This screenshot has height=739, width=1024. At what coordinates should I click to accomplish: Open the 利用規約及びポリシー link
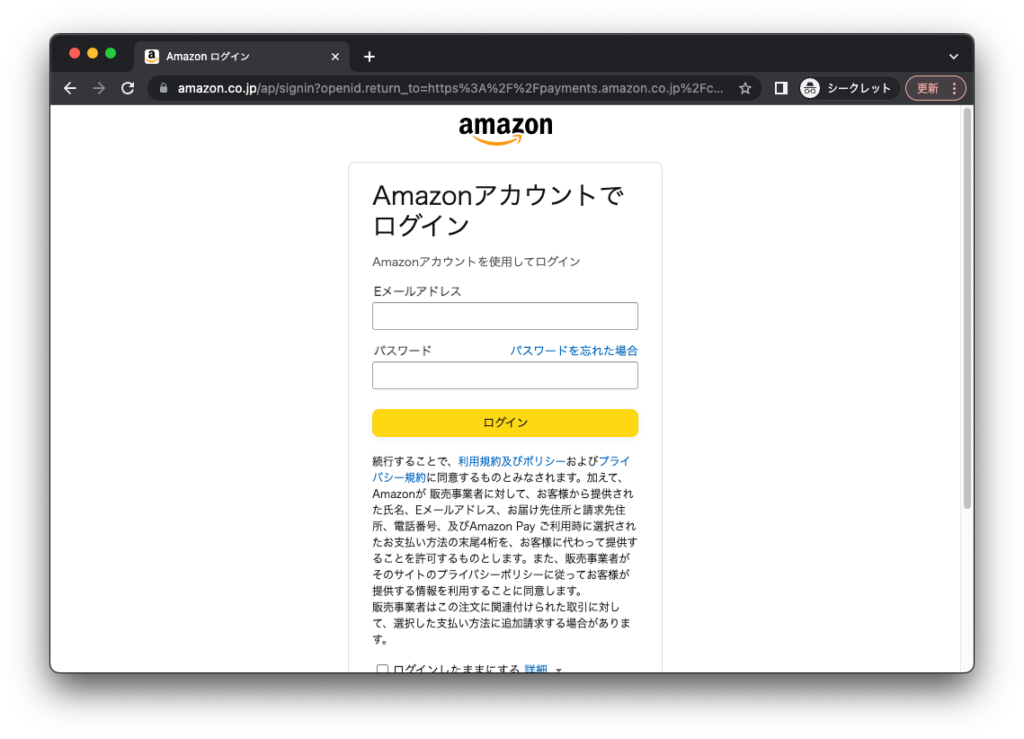tap(511, 461)
